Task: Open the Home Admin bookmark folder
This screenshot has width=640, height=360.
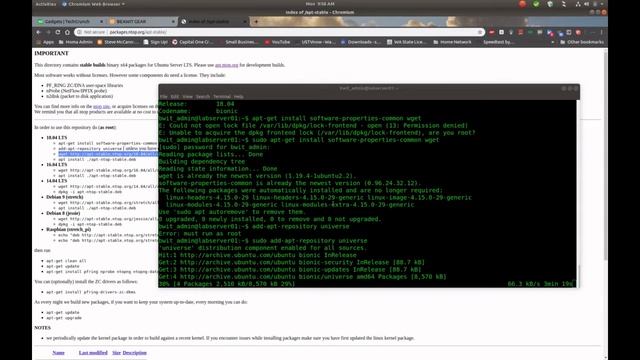Action: pos(76,42)
